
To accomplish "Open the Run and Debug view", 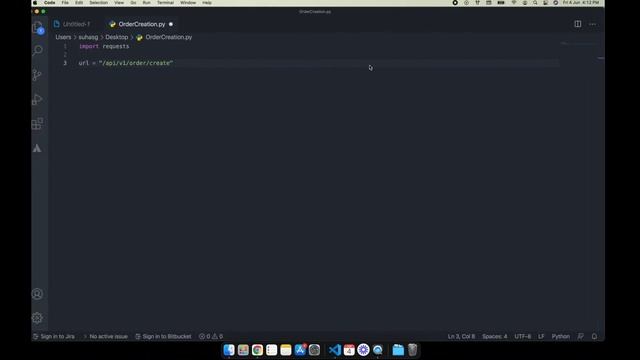I will tap(37, 99).
